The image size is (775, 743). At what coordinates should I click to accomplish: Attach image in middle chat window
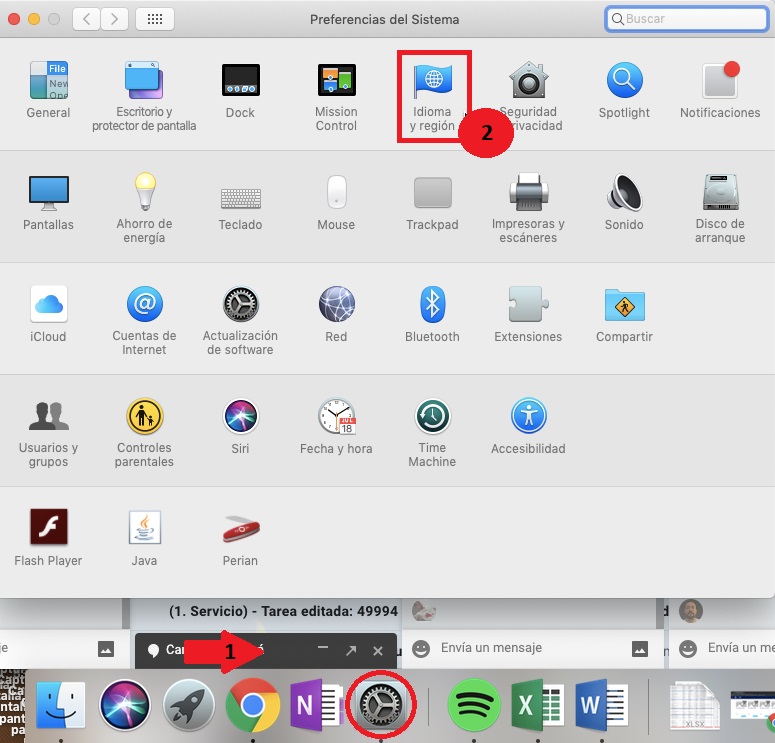640,649
